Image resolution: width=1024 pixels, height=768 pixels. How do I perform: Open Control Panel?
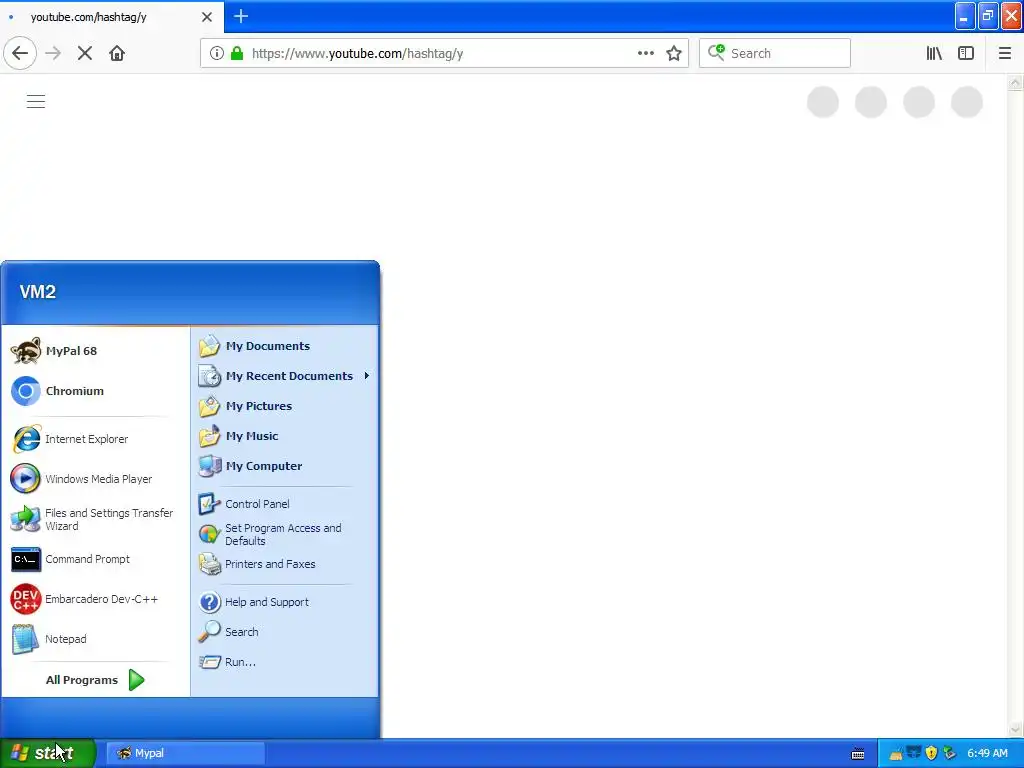tap(285, 504)
